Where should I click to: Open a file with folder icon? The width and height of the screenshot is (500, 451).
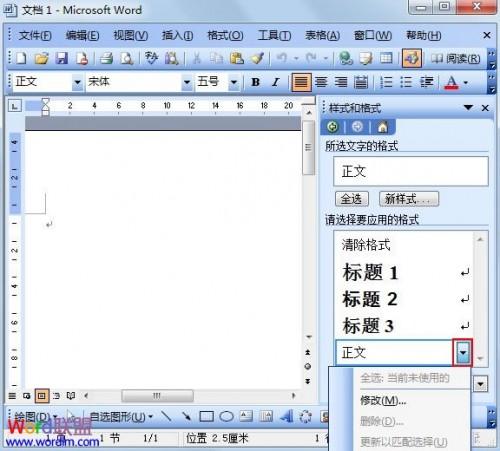(x=42, y=59)
